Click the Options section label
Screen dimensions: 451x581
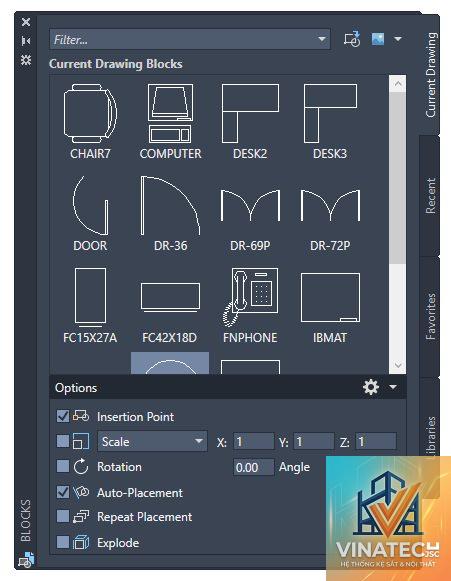coord(76,388)
